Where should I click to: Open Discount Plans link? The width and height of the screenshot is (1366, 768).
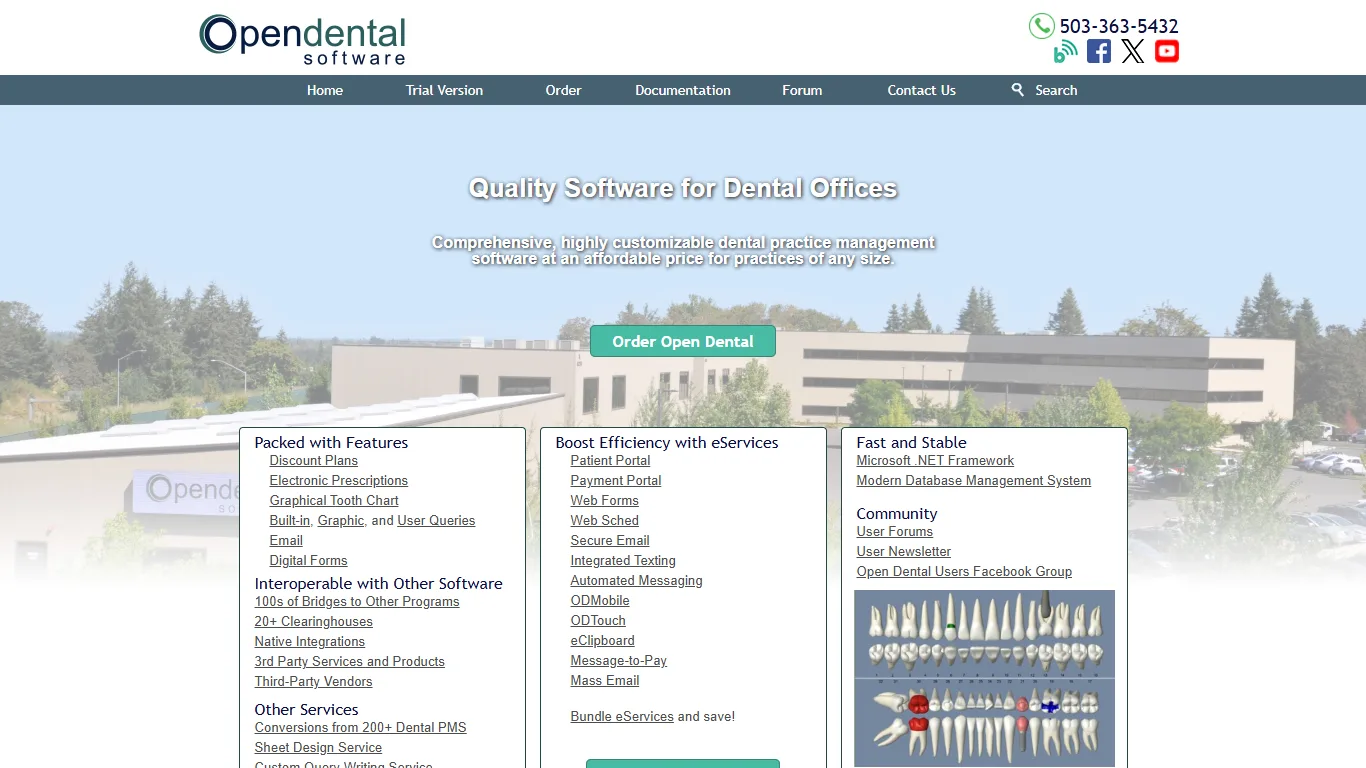pyautogui.click(x=313, y=461)
